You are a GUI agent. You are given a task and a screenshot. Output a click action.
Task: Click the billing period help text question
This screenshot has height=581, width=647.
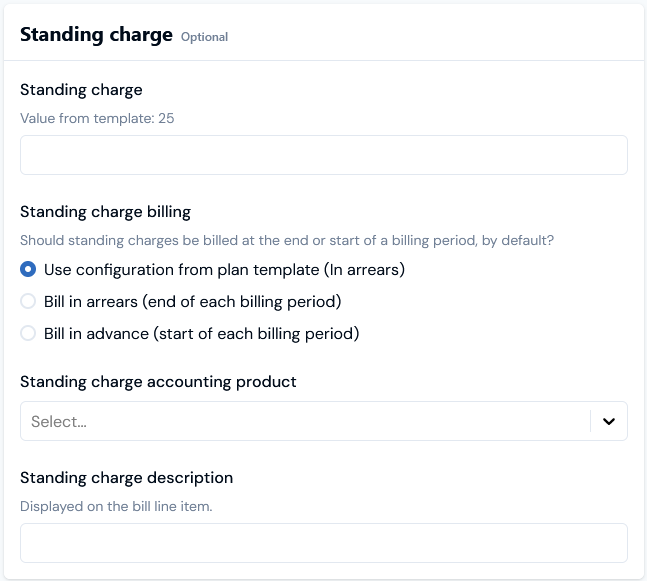[287, 240]
